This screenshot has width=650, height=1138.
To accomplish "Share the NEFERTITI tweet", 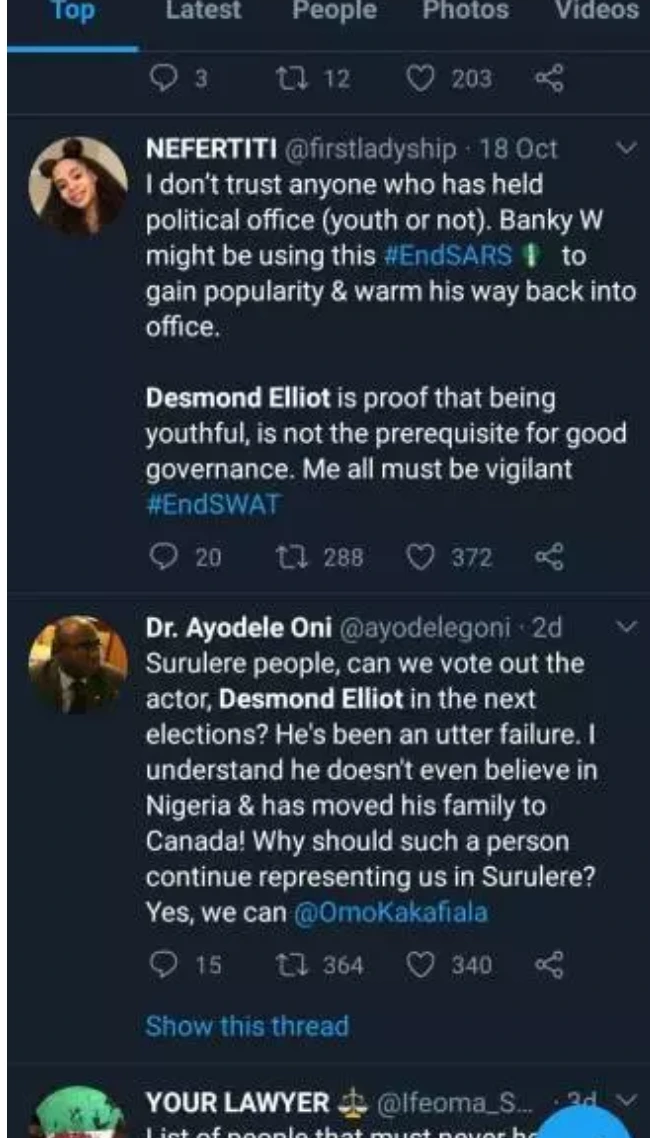I will pos(549,557).
